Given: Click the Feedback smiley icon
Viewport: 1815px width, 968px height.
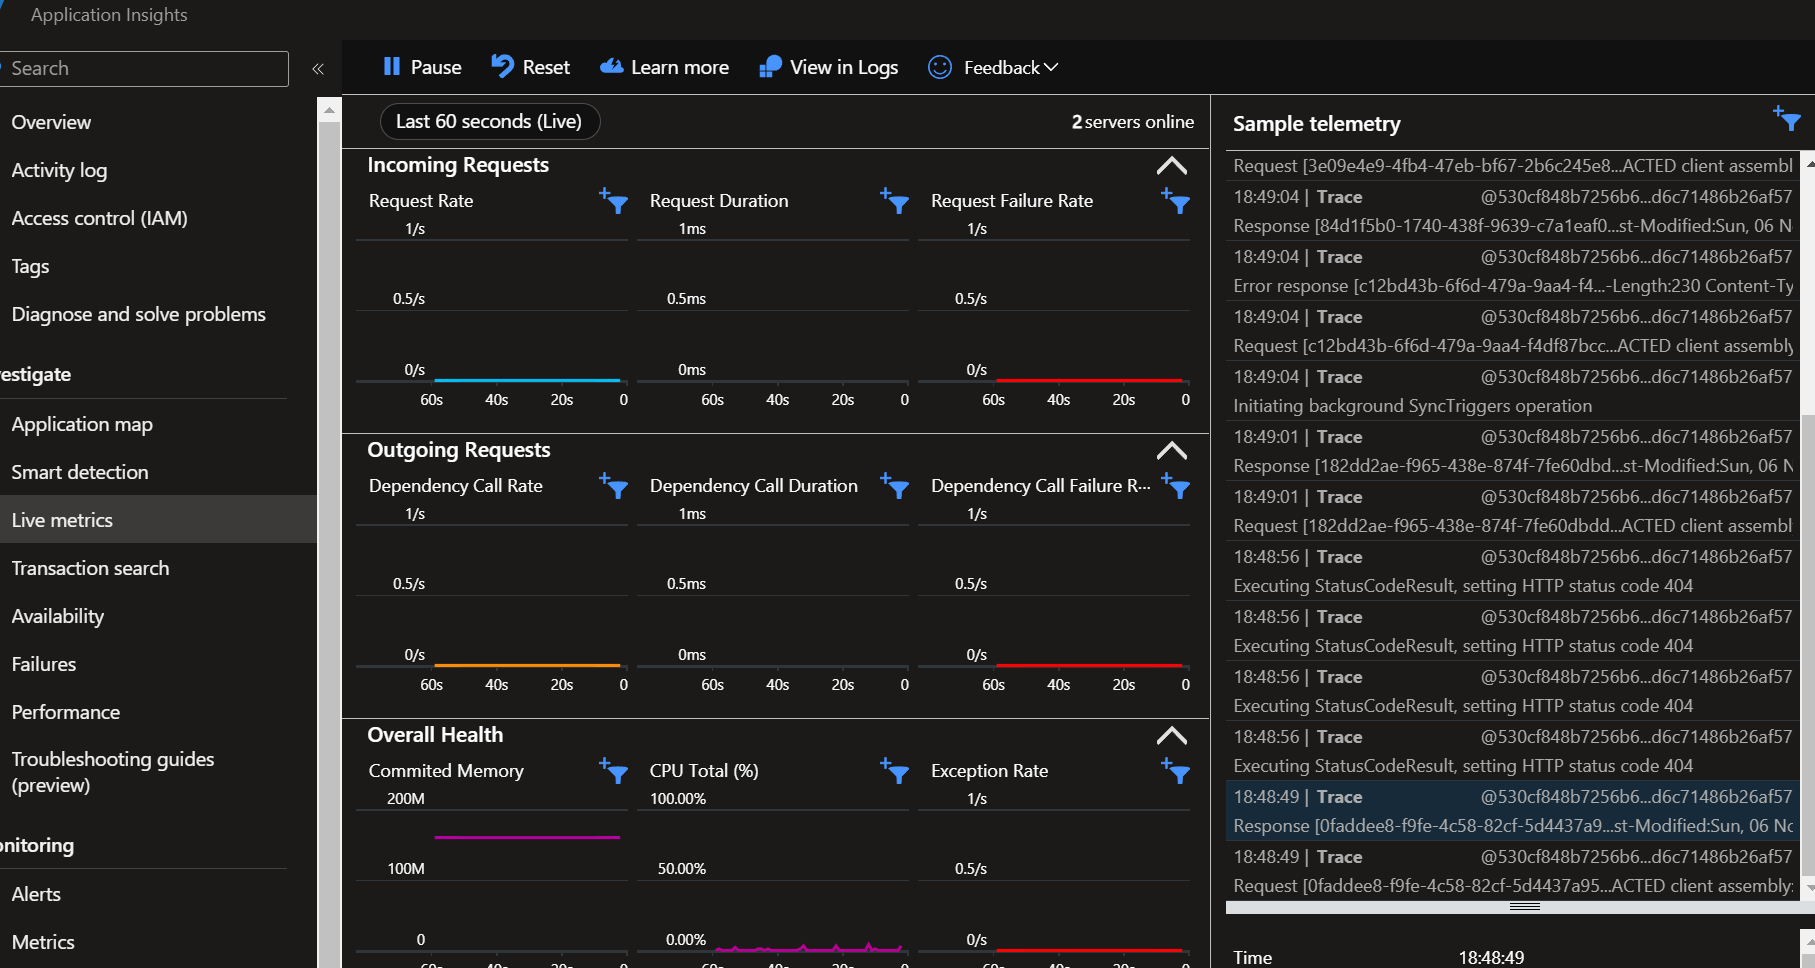Looking at the screenshot, I should point(940,67).
